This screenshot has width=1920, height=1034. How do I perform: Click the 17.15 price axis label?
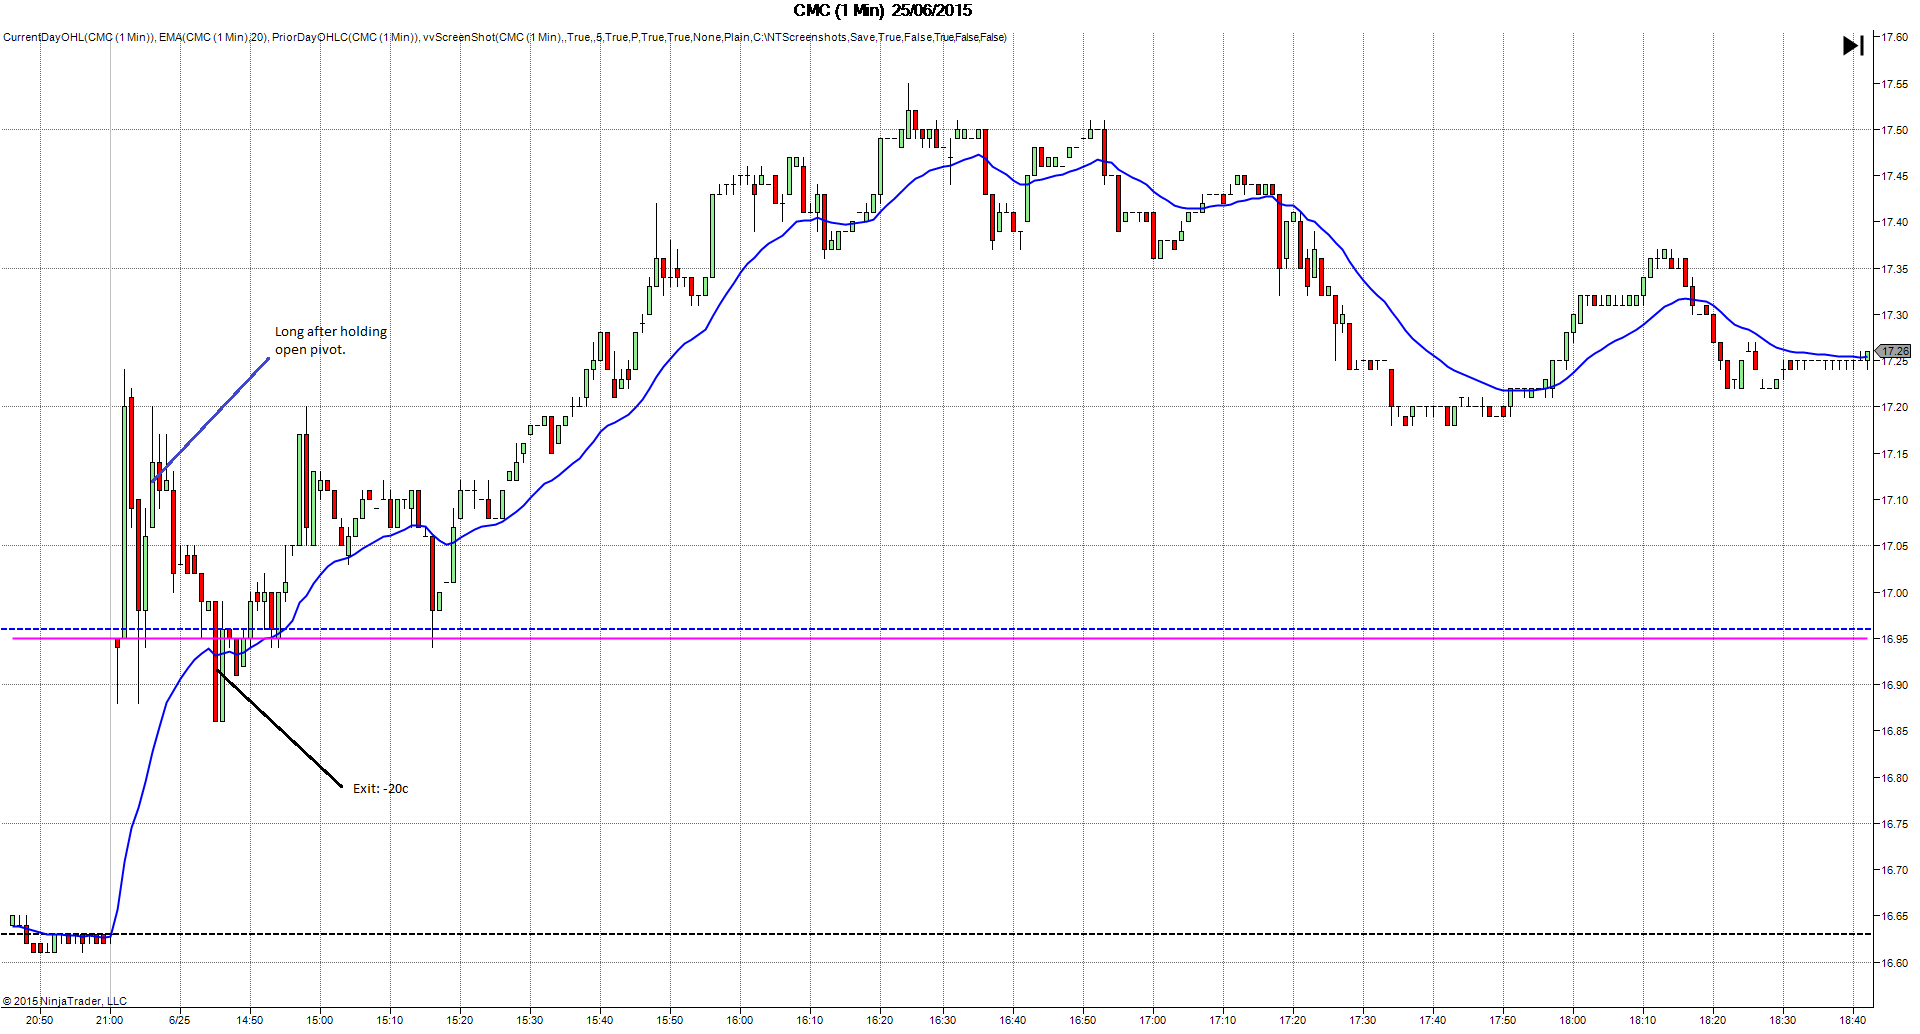pyautogui.click(x=1894, y=454)
